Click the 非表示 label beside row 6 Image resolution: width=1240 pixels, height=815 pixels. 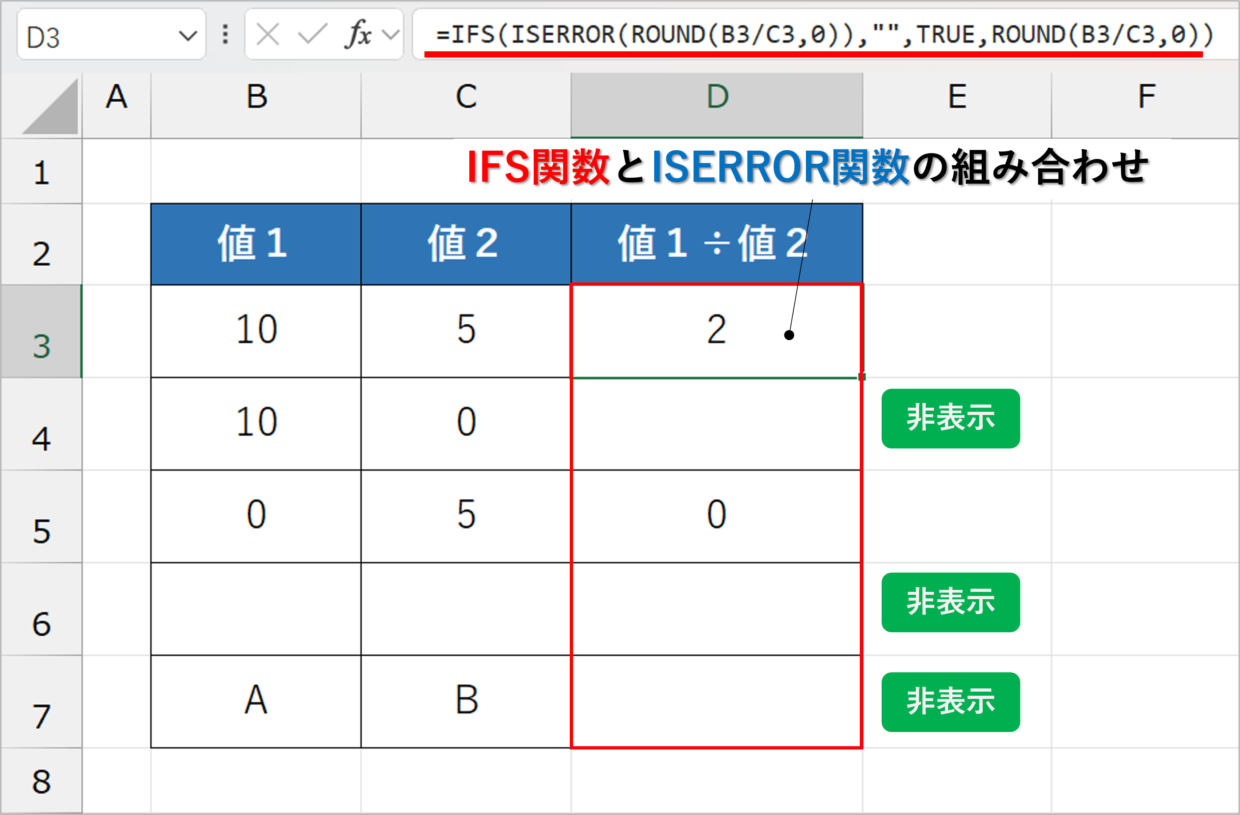[950, 602]
